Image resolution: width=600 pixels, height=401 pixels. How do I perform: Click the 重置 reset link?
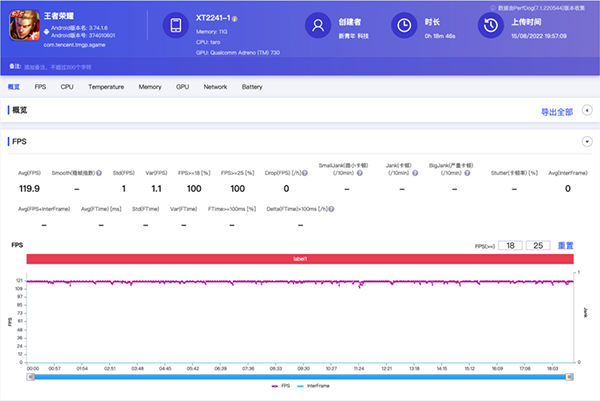(x=565, y=245)
